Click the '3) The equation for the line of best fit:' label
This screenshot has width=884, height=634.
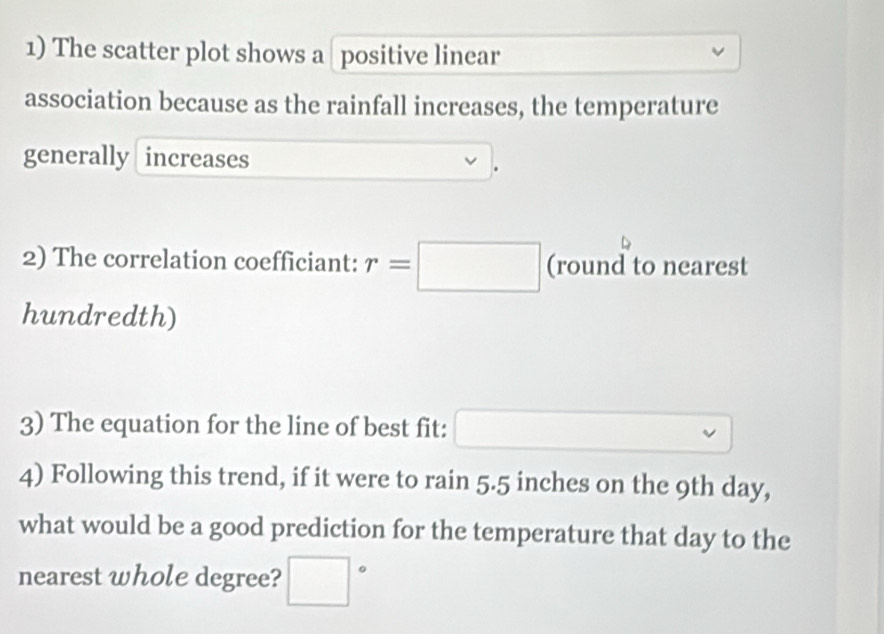(233, 425)
